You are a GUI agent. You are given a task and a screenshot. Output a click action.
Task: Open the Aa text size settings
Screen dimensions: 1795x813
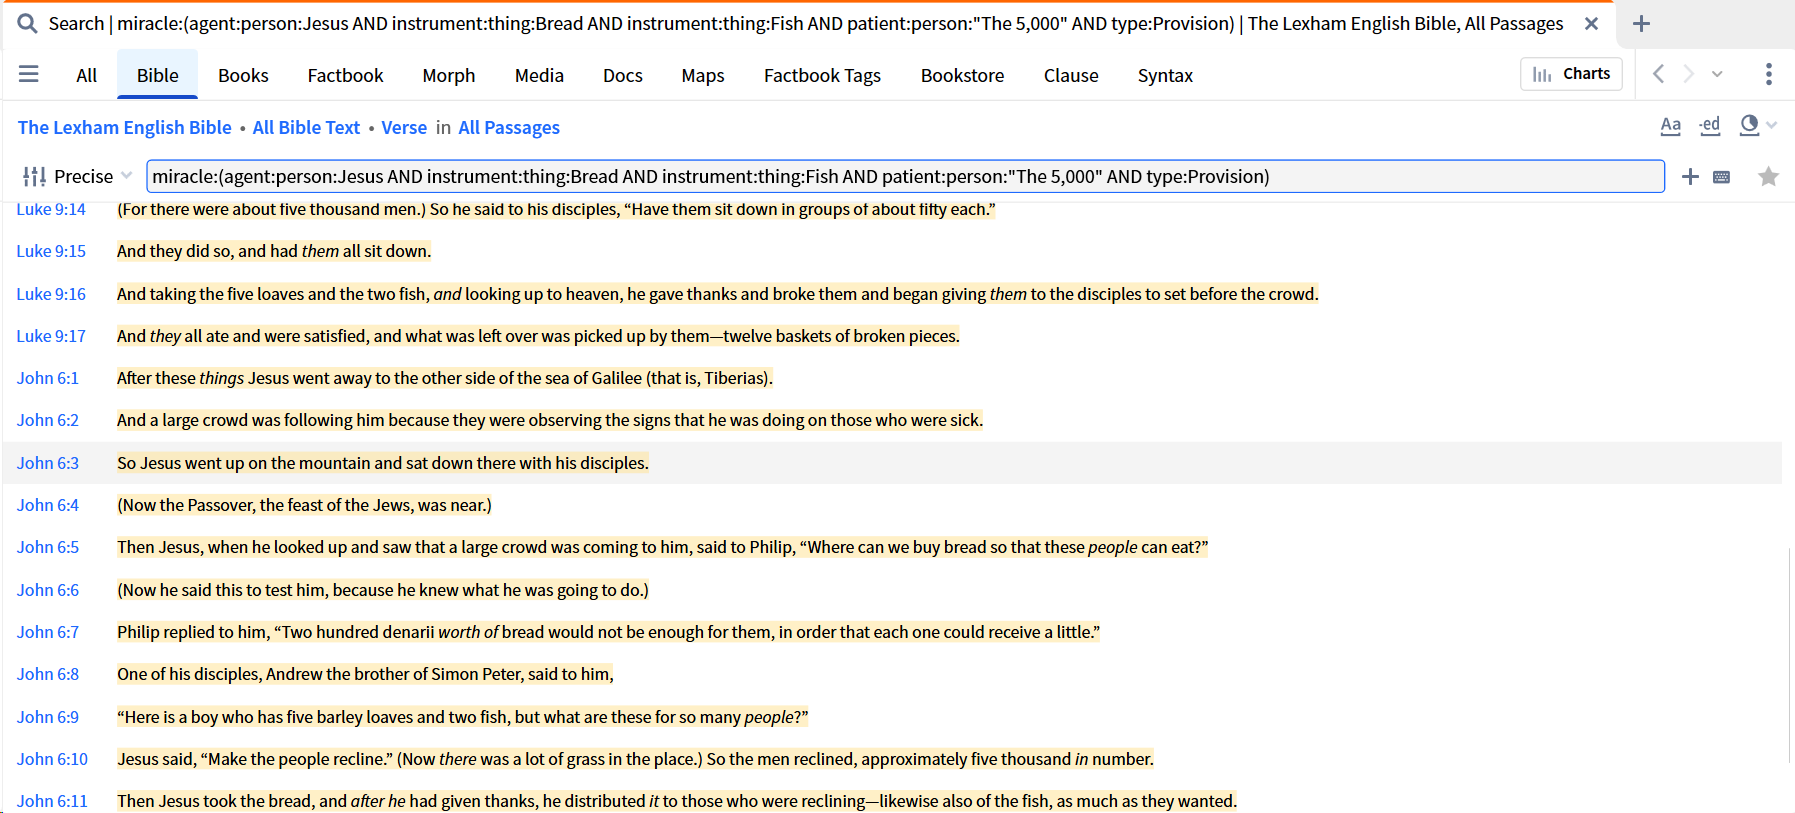(1670, 126)
